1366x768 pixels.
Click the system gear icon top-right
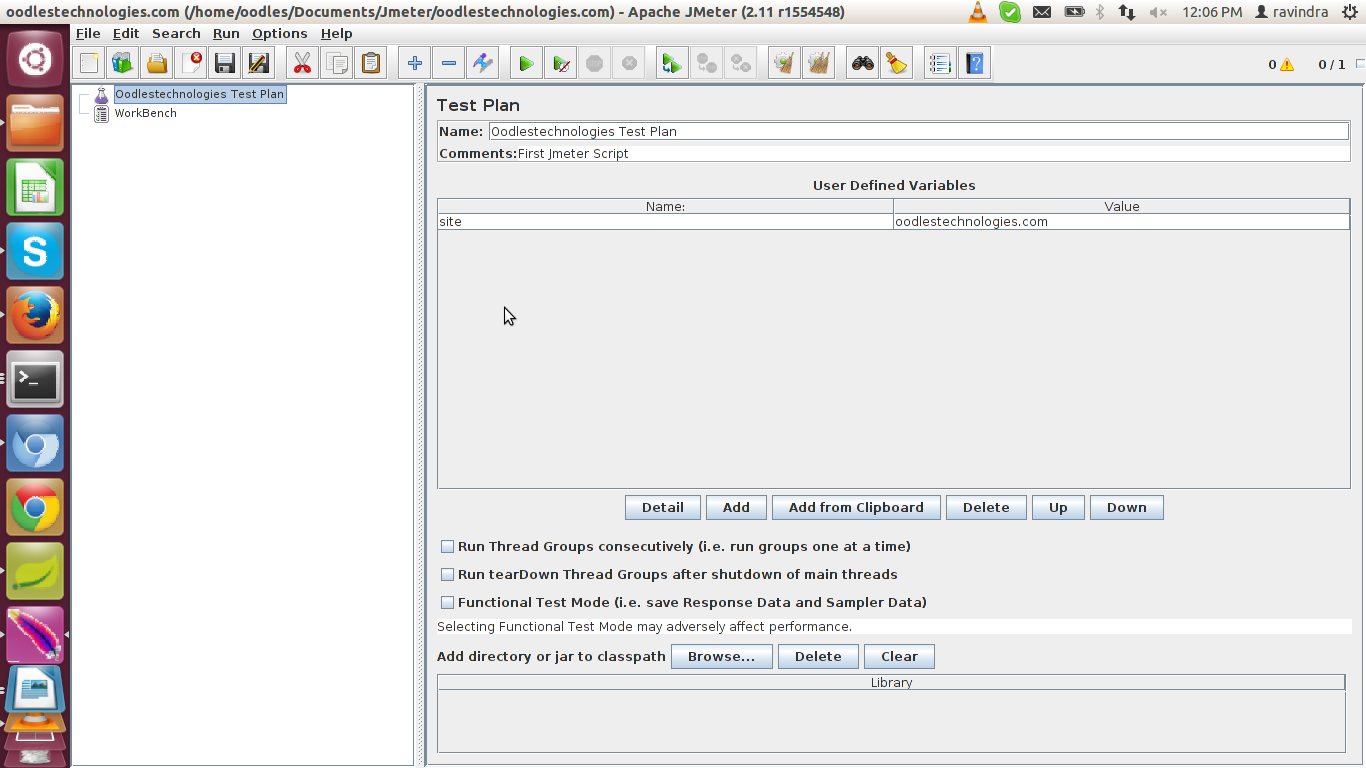tap(1351, 12)
